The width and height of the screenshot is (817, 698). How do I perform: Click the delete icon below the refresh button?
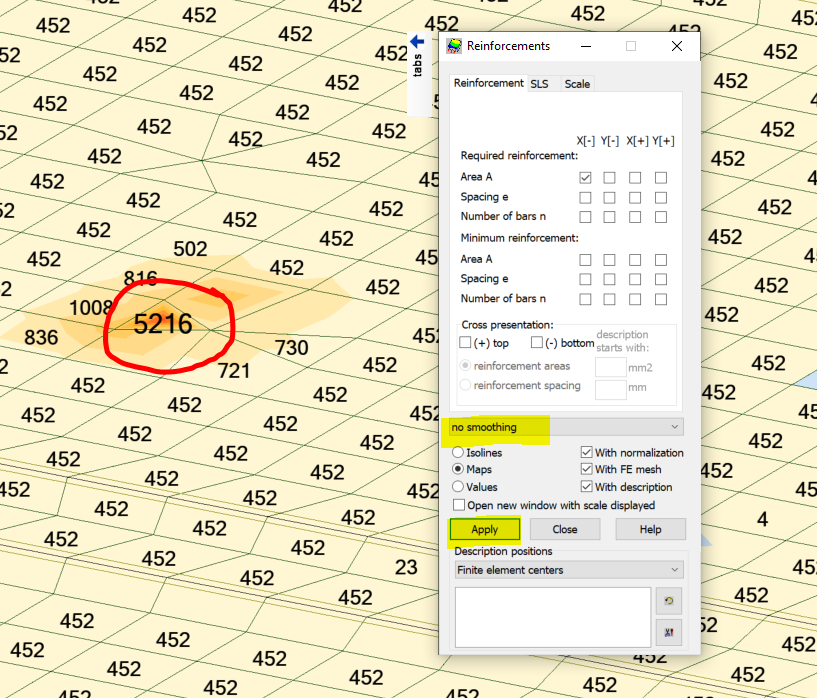[x=669, y=632]
